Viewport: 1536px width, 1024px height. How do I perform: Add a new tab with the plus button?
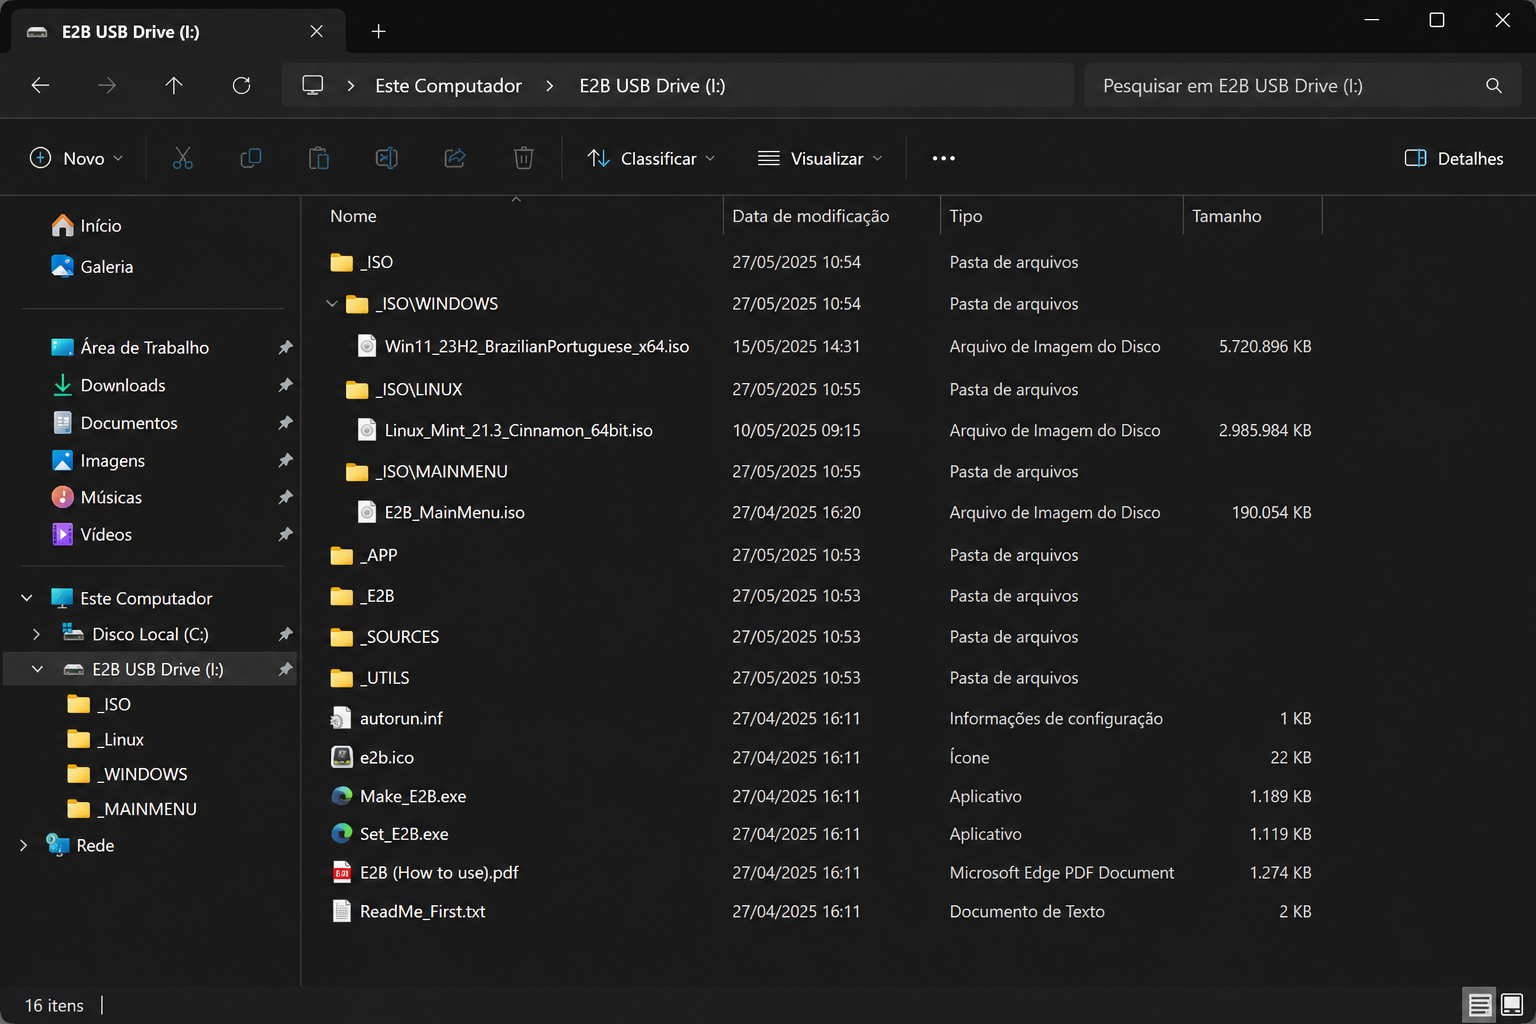[x=378, y=31]
